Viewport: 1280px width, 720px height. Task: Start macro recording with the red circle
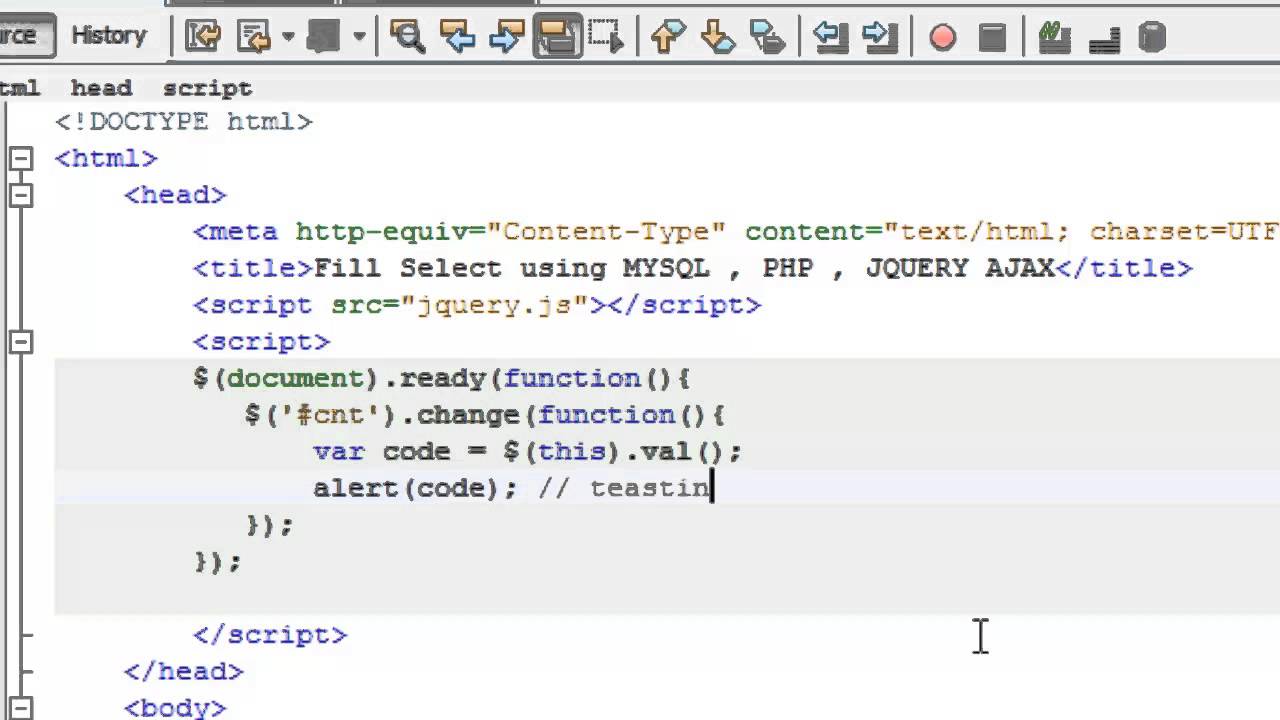pyautogui.click(x=942, y=38)
